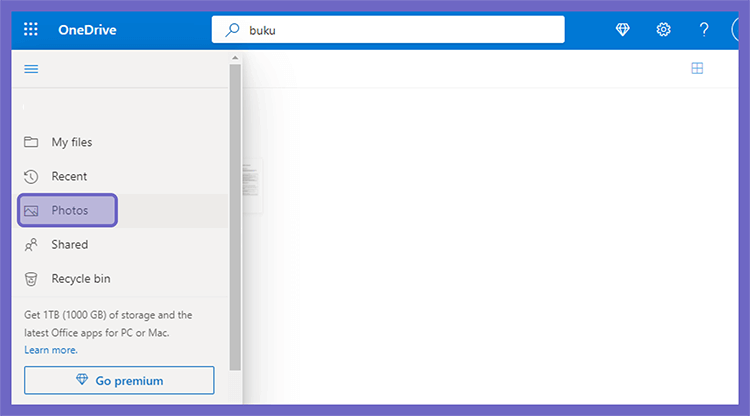Screen dimensions: 750x416
Task: Click the account profile circle
Action: click(x=735, y=30)
